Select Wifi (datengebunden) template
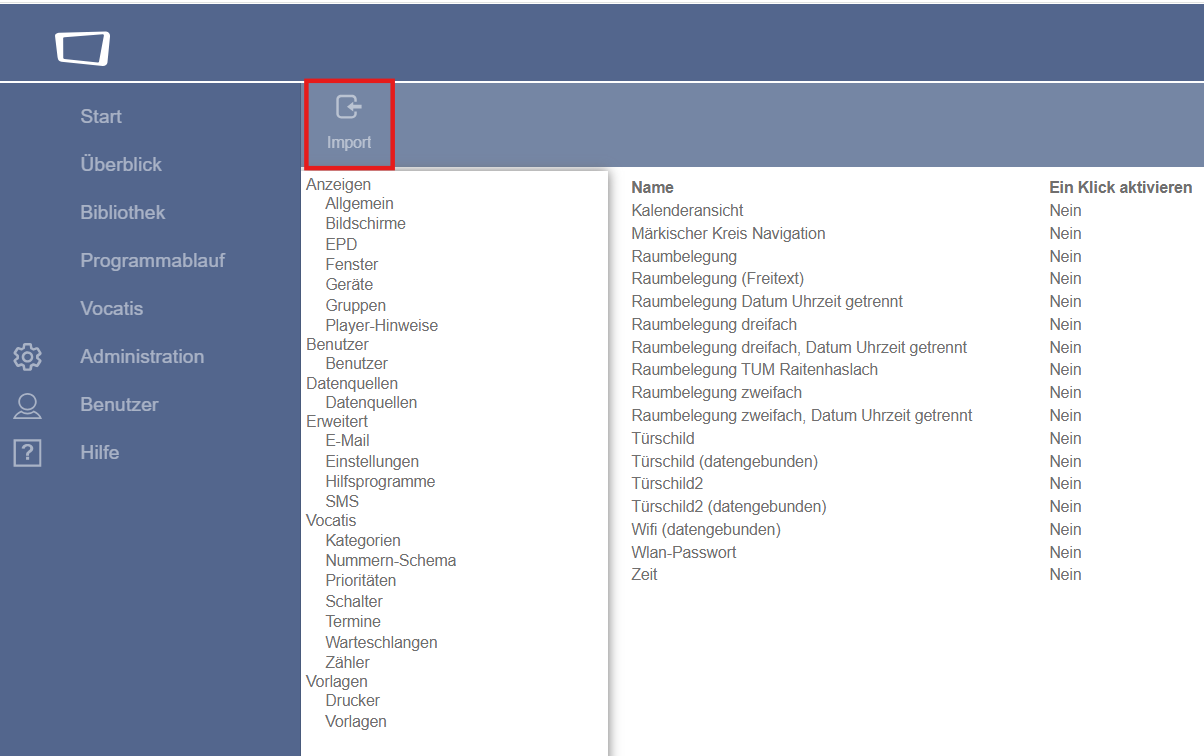 point(706,529)
